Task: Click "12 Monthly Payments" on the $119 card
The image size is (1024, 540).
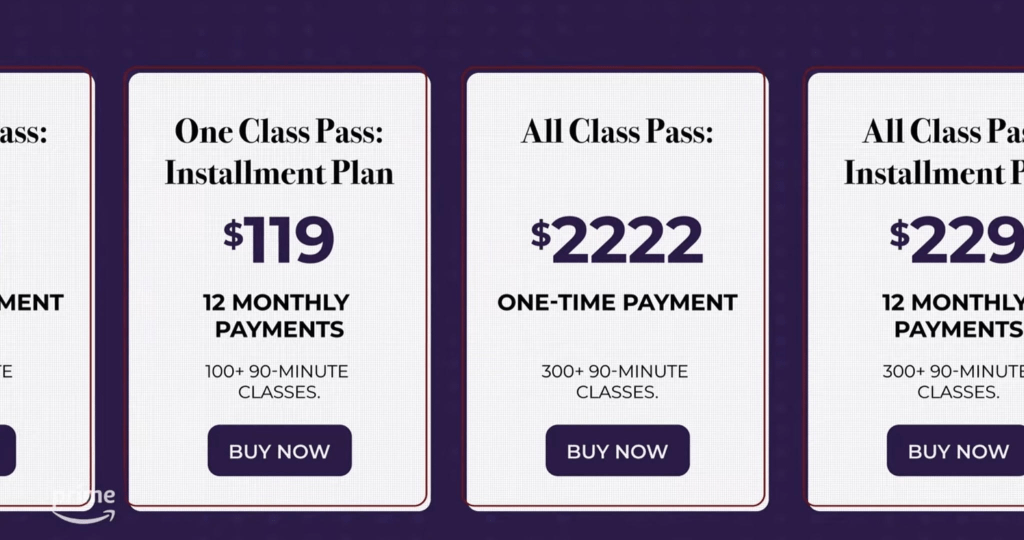Action: (276, 315)
